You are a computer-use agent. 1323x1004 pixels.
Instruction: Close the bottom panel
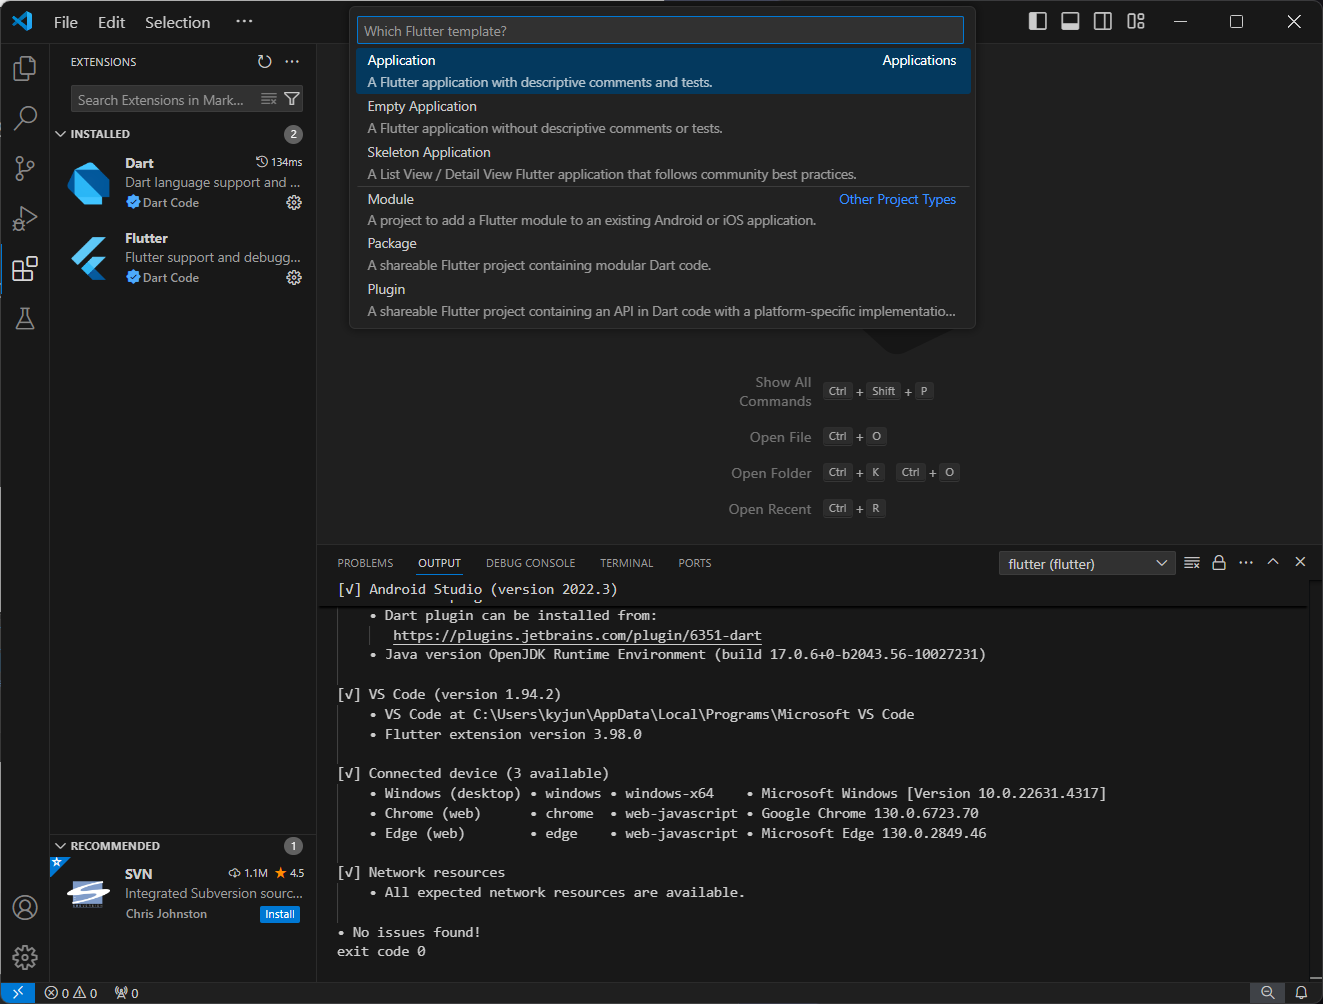click(x=1300, y=562)
